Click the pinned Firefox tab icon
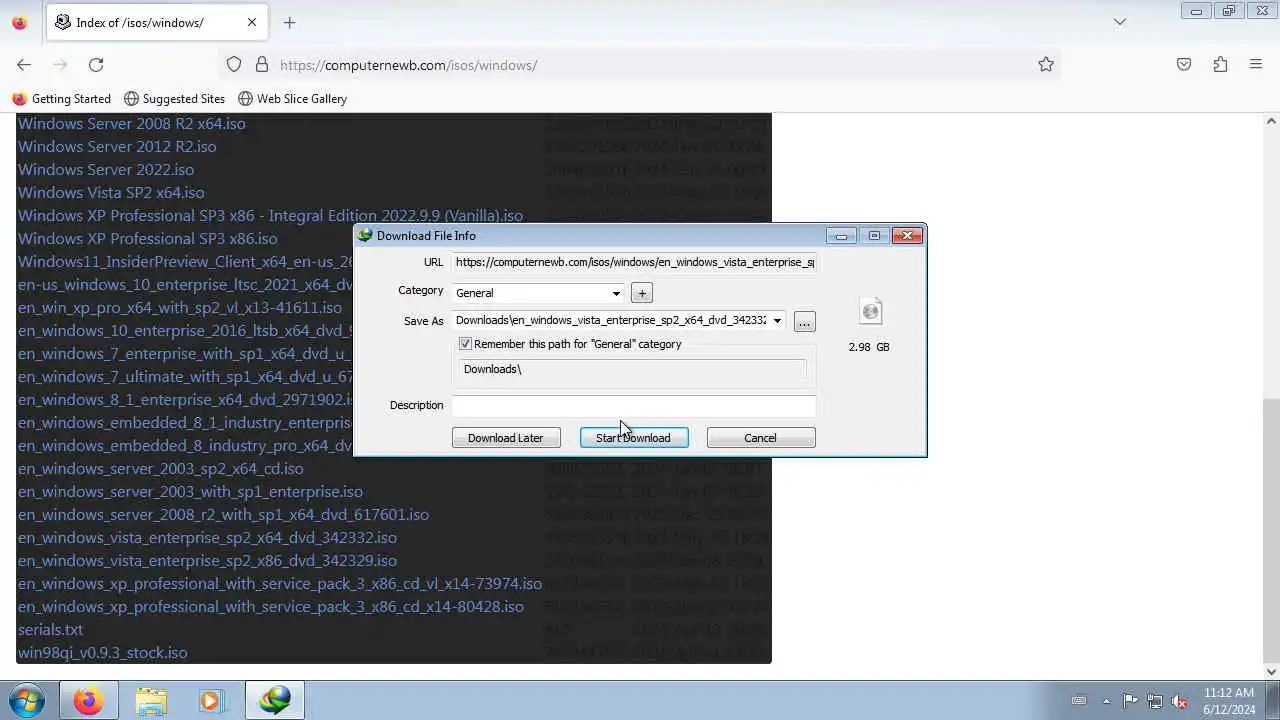This screenshot has width=1280, height=720. [x=19, y=22]
